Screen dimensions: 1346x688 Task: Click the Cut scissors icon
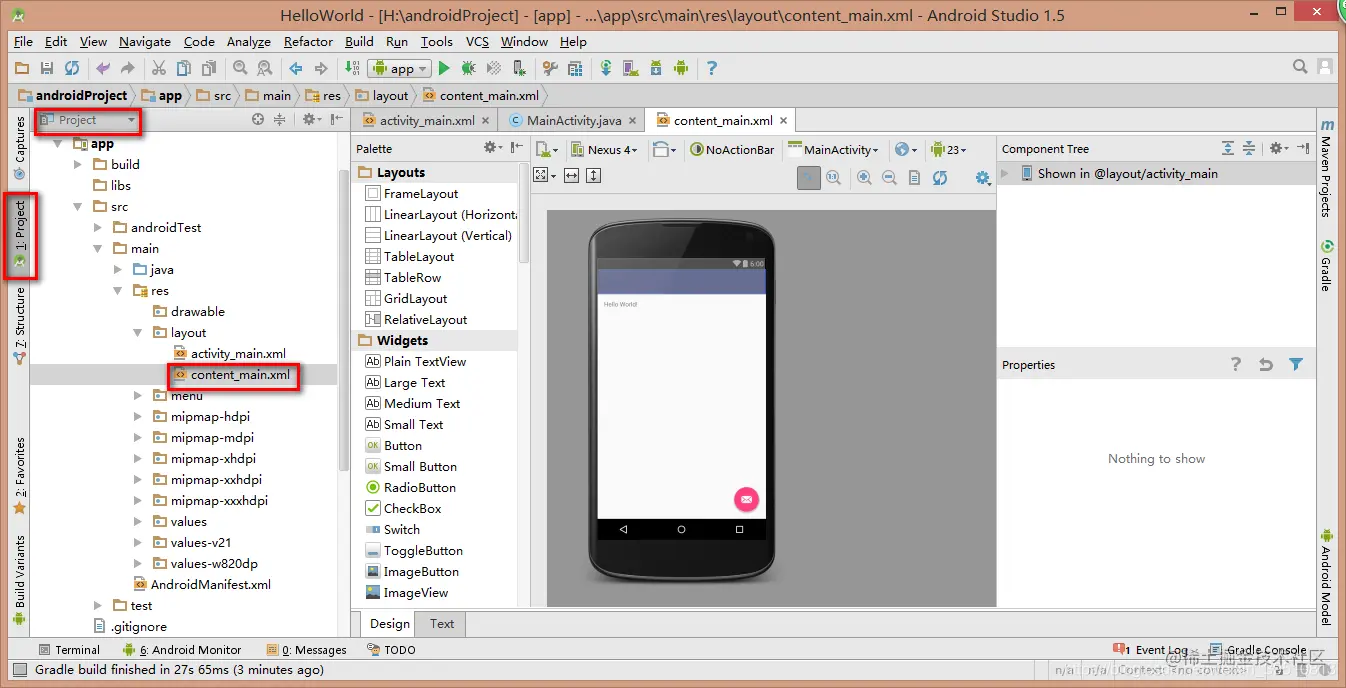[158, 69]
